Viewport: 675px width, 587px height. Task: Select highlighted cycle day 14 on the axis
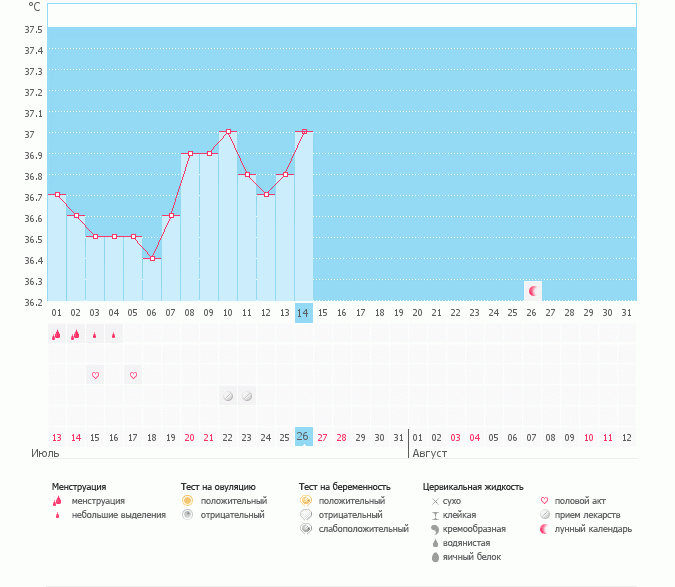point(304,313)
